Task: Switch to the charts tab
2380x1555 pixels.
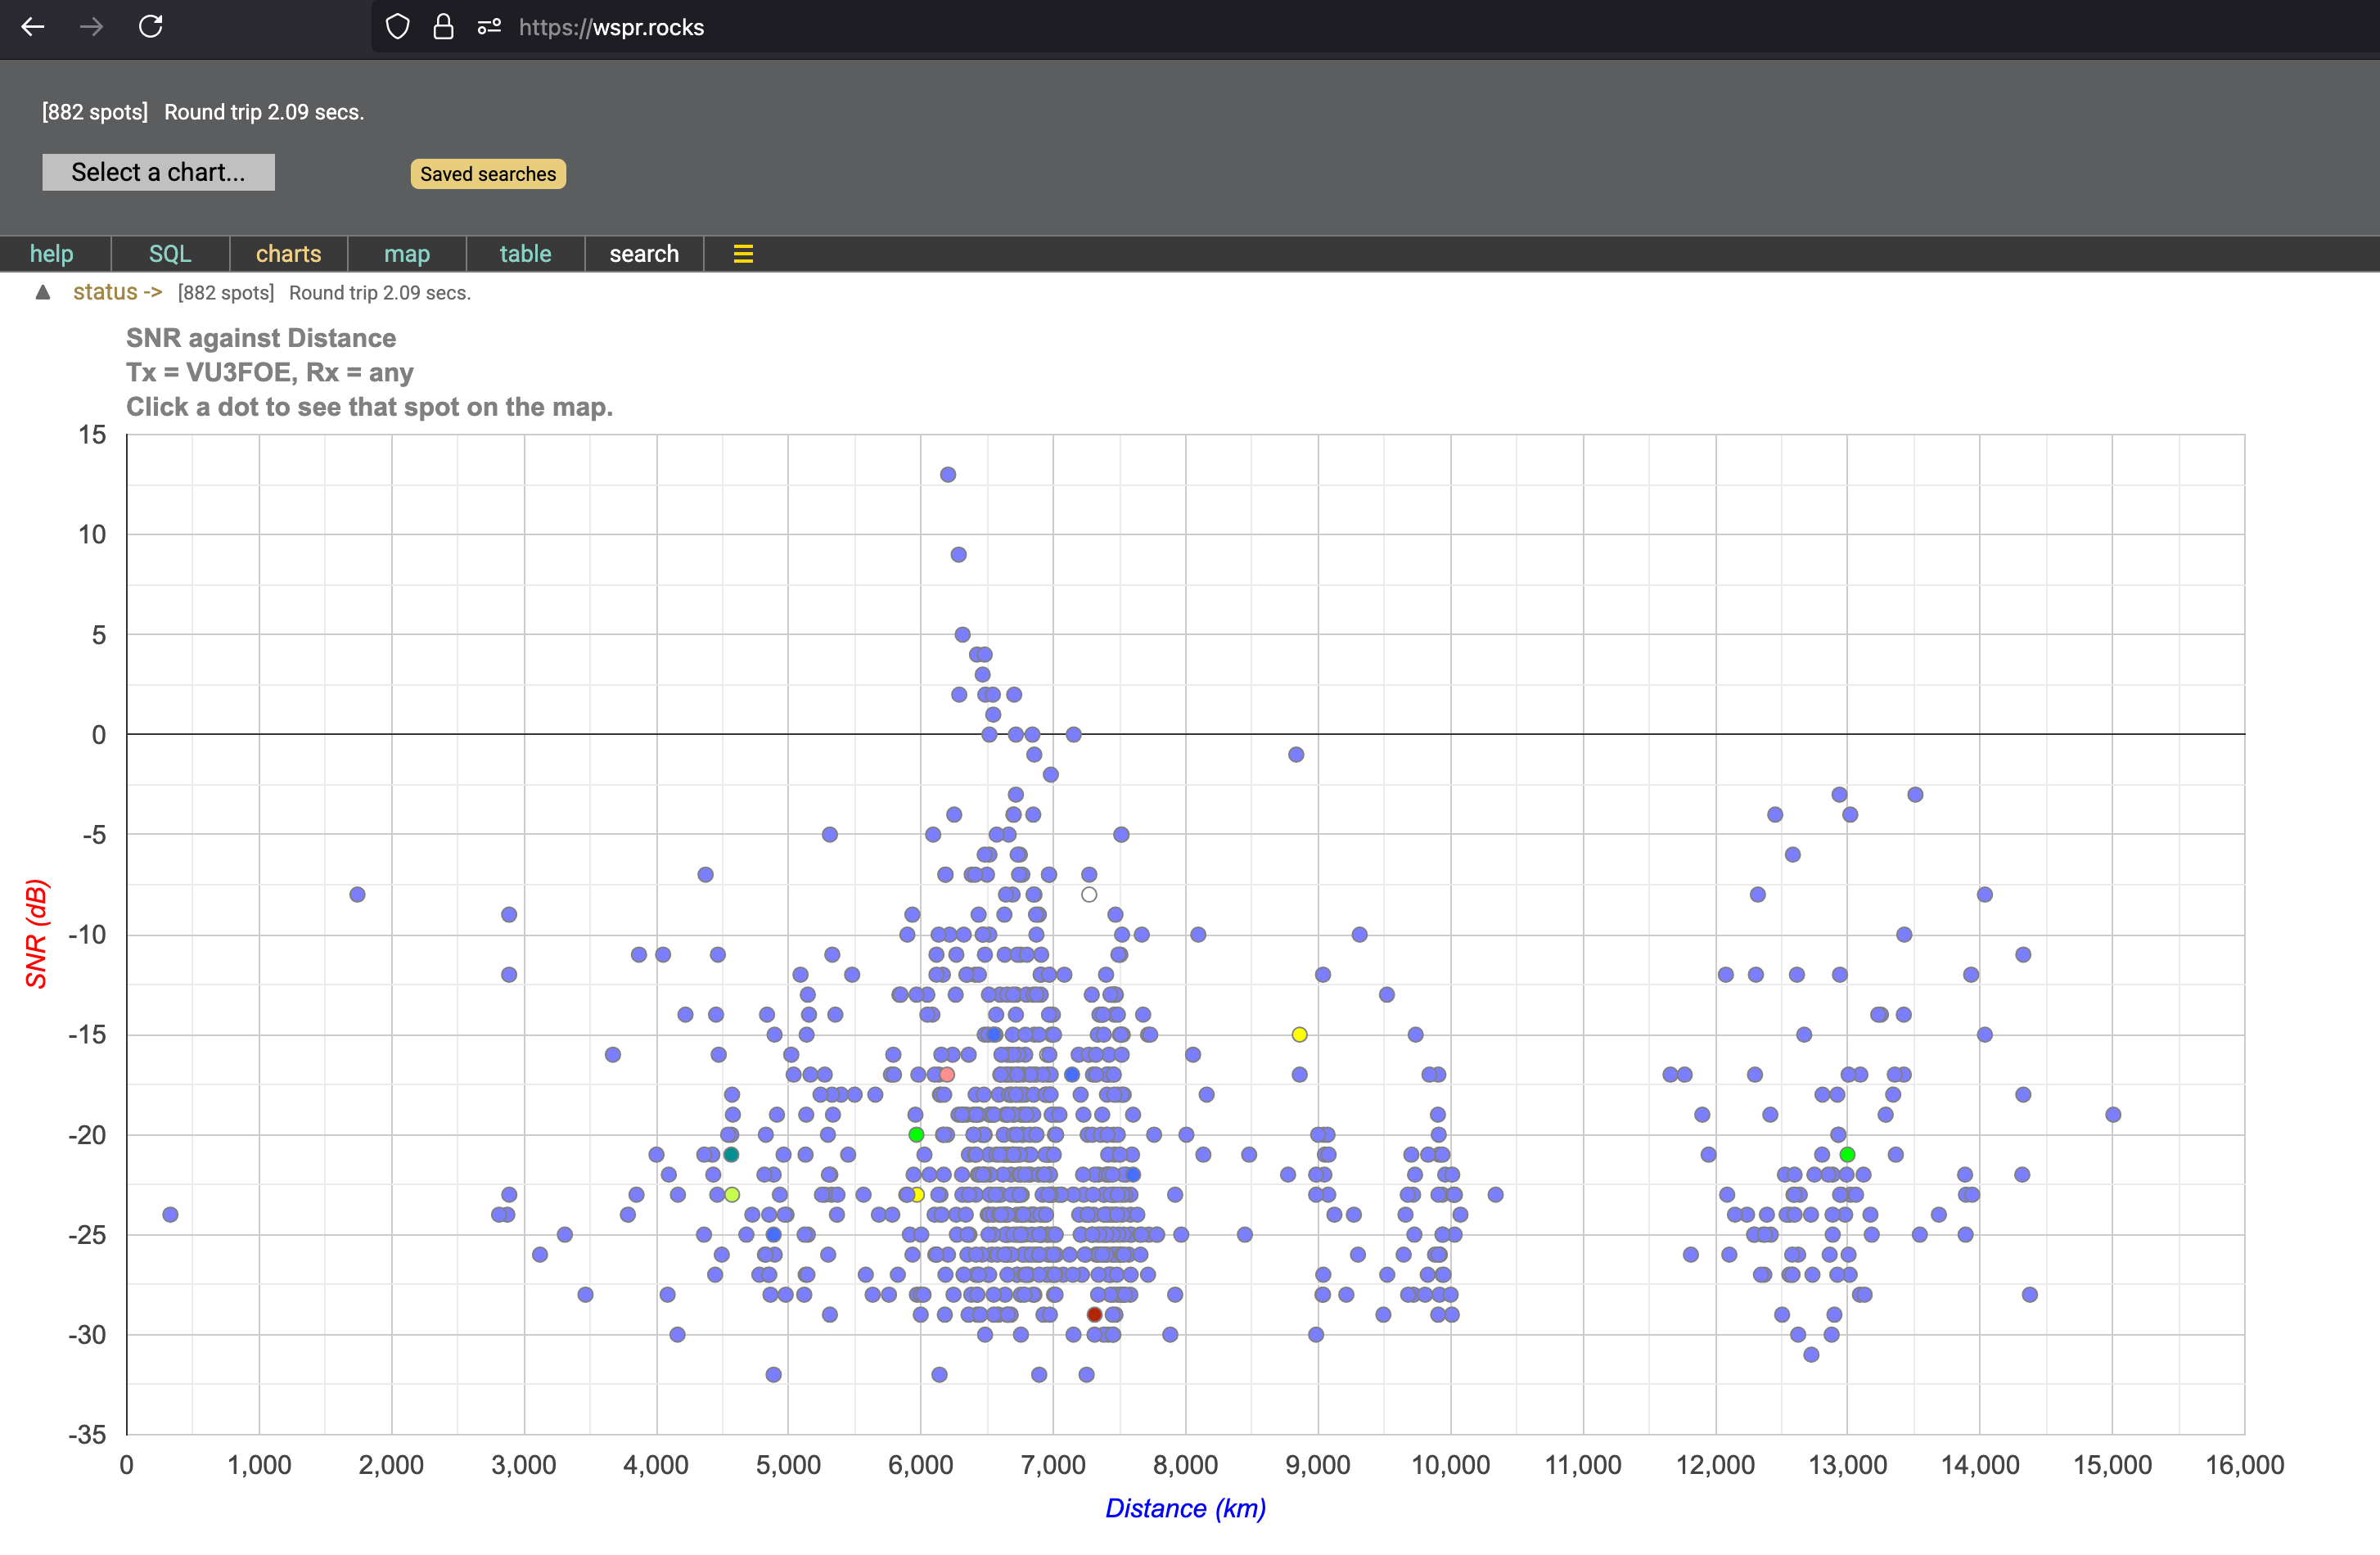Action: point(289,254)
